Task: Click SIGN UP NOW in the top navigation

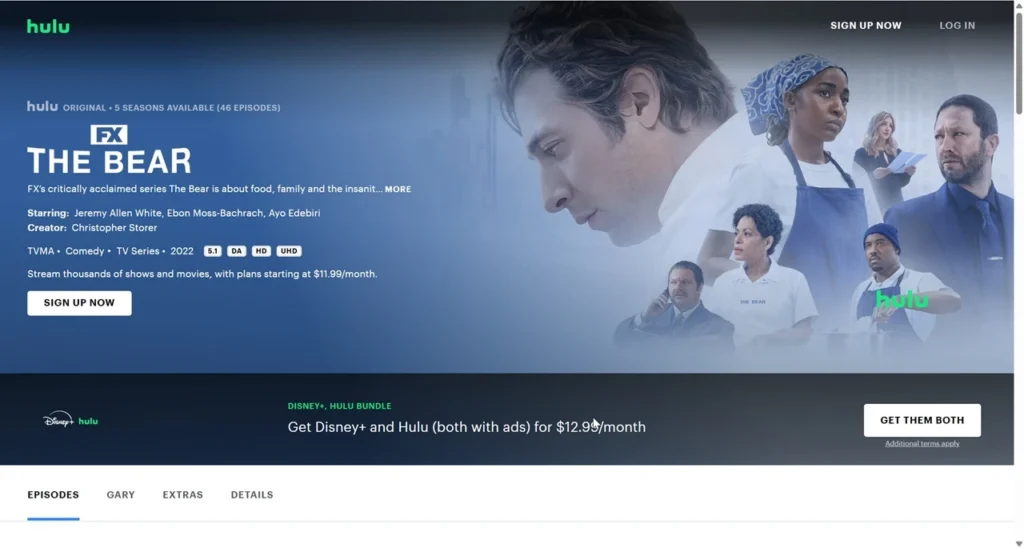Action: click(865, 25)
